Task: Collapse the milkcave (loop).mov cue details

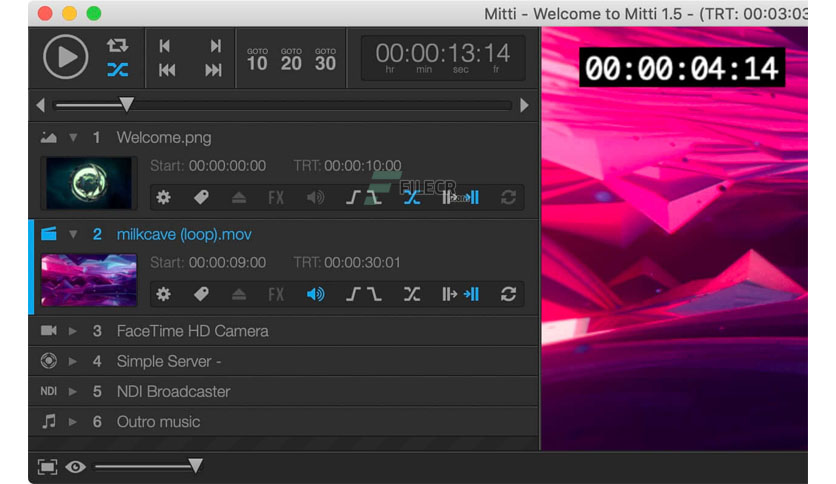Action: point(73,235)
